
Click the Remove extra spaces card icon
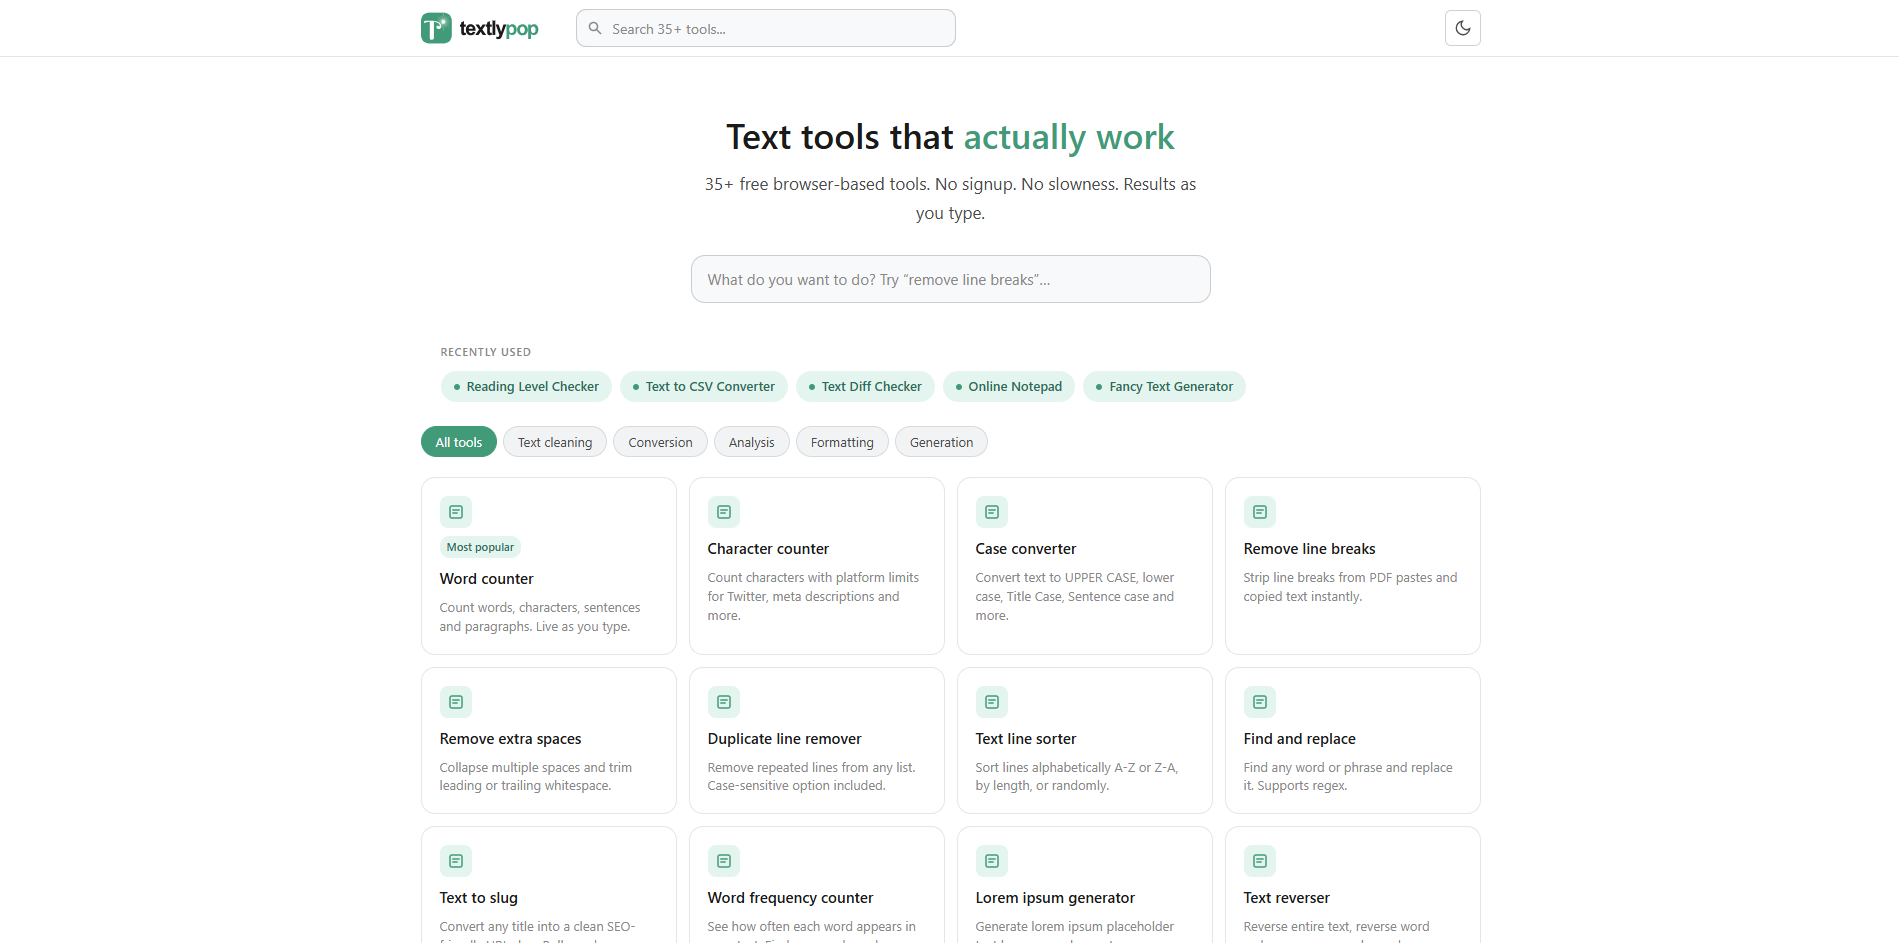(456, 702)
